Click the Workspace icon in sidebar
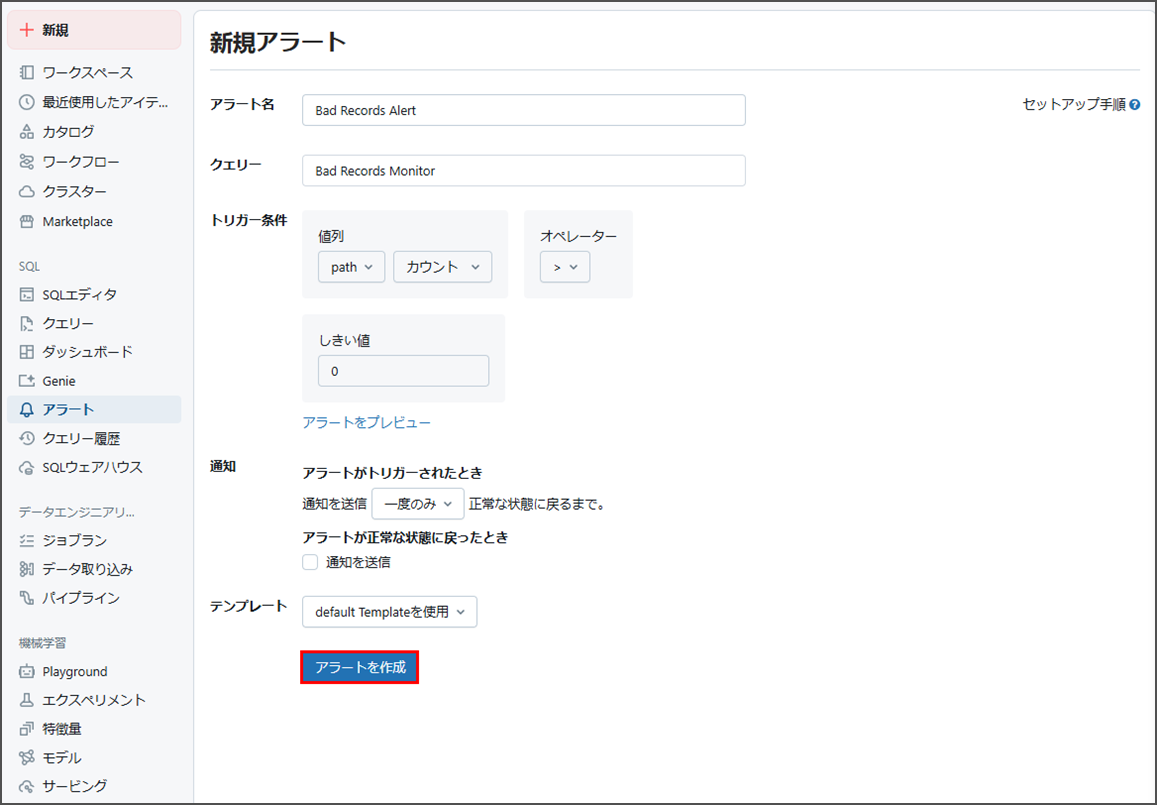 pos(27,73)
